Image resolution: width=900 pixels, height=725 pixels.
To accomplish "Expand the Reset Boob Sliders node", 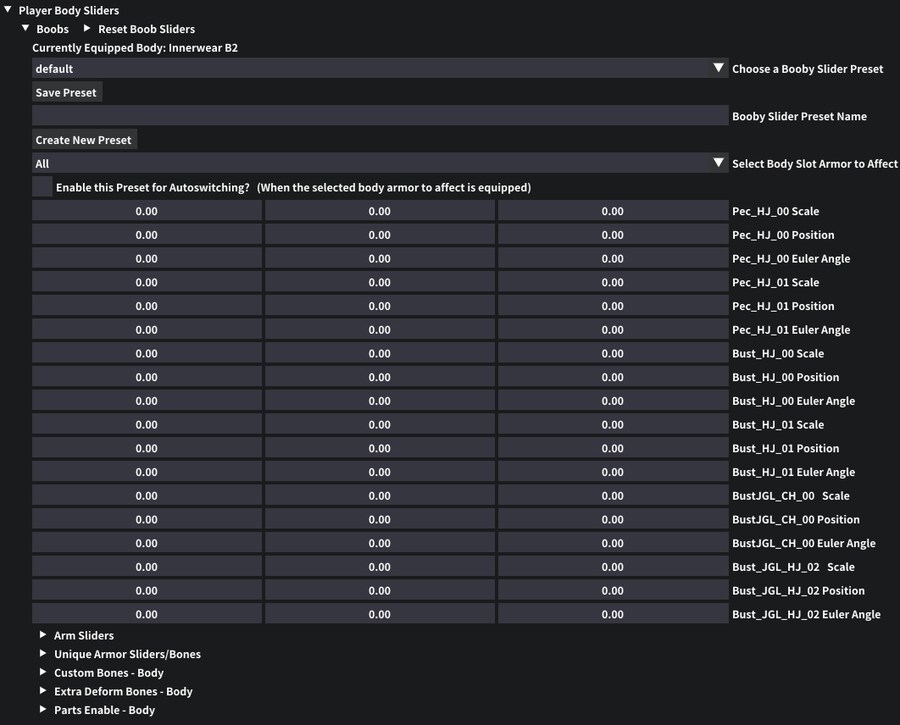I will click(x=88, y=29).
